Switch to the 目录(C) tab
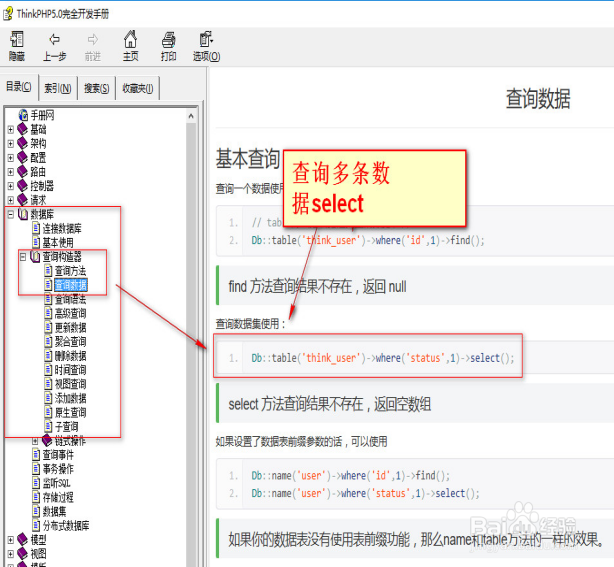Image resolution: width=614 pixels, height=567 pixels. tap(19, 87)
